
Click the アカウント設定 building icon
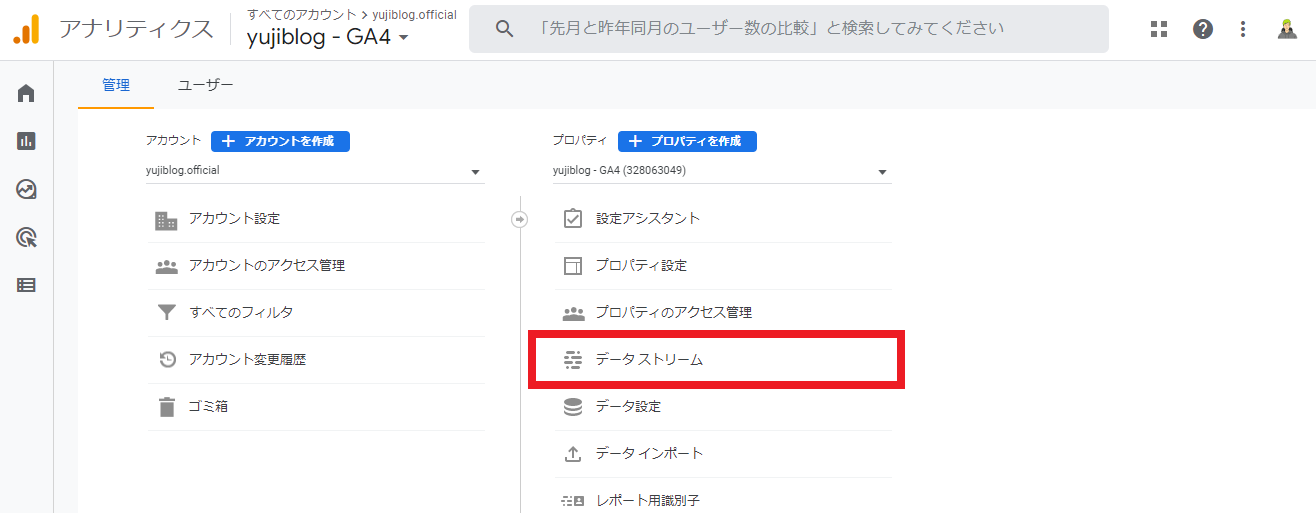click(166, 219)
